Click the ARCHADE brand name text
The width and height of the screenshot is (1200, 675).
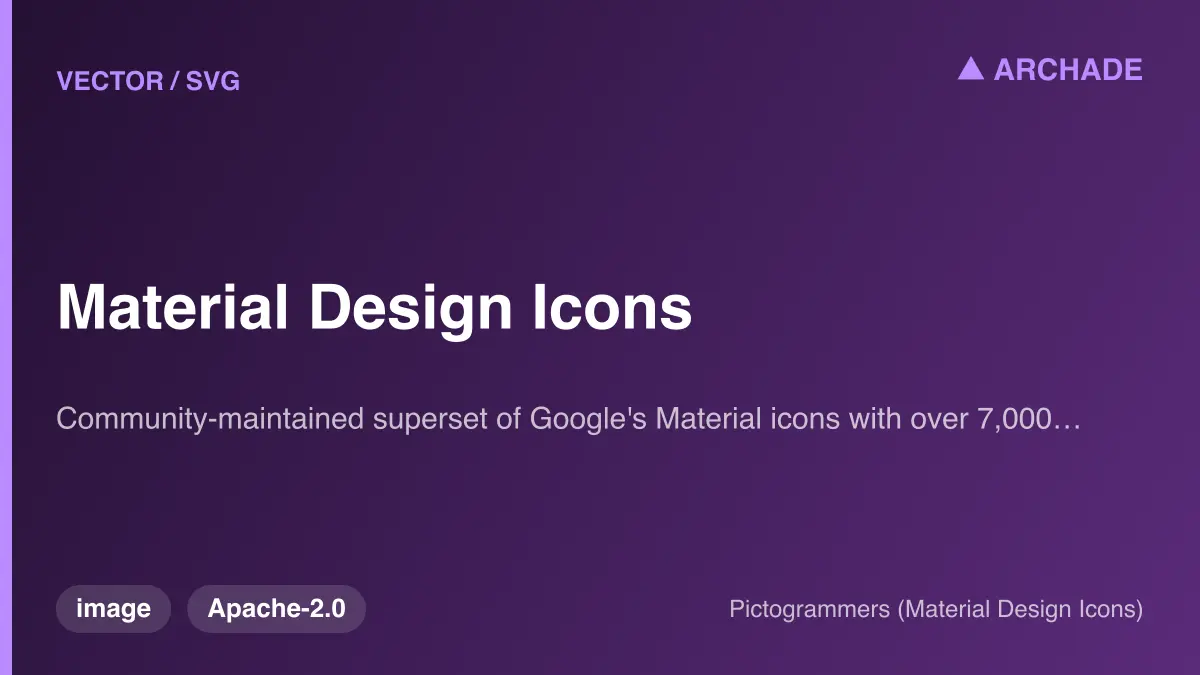(1068, 69)
